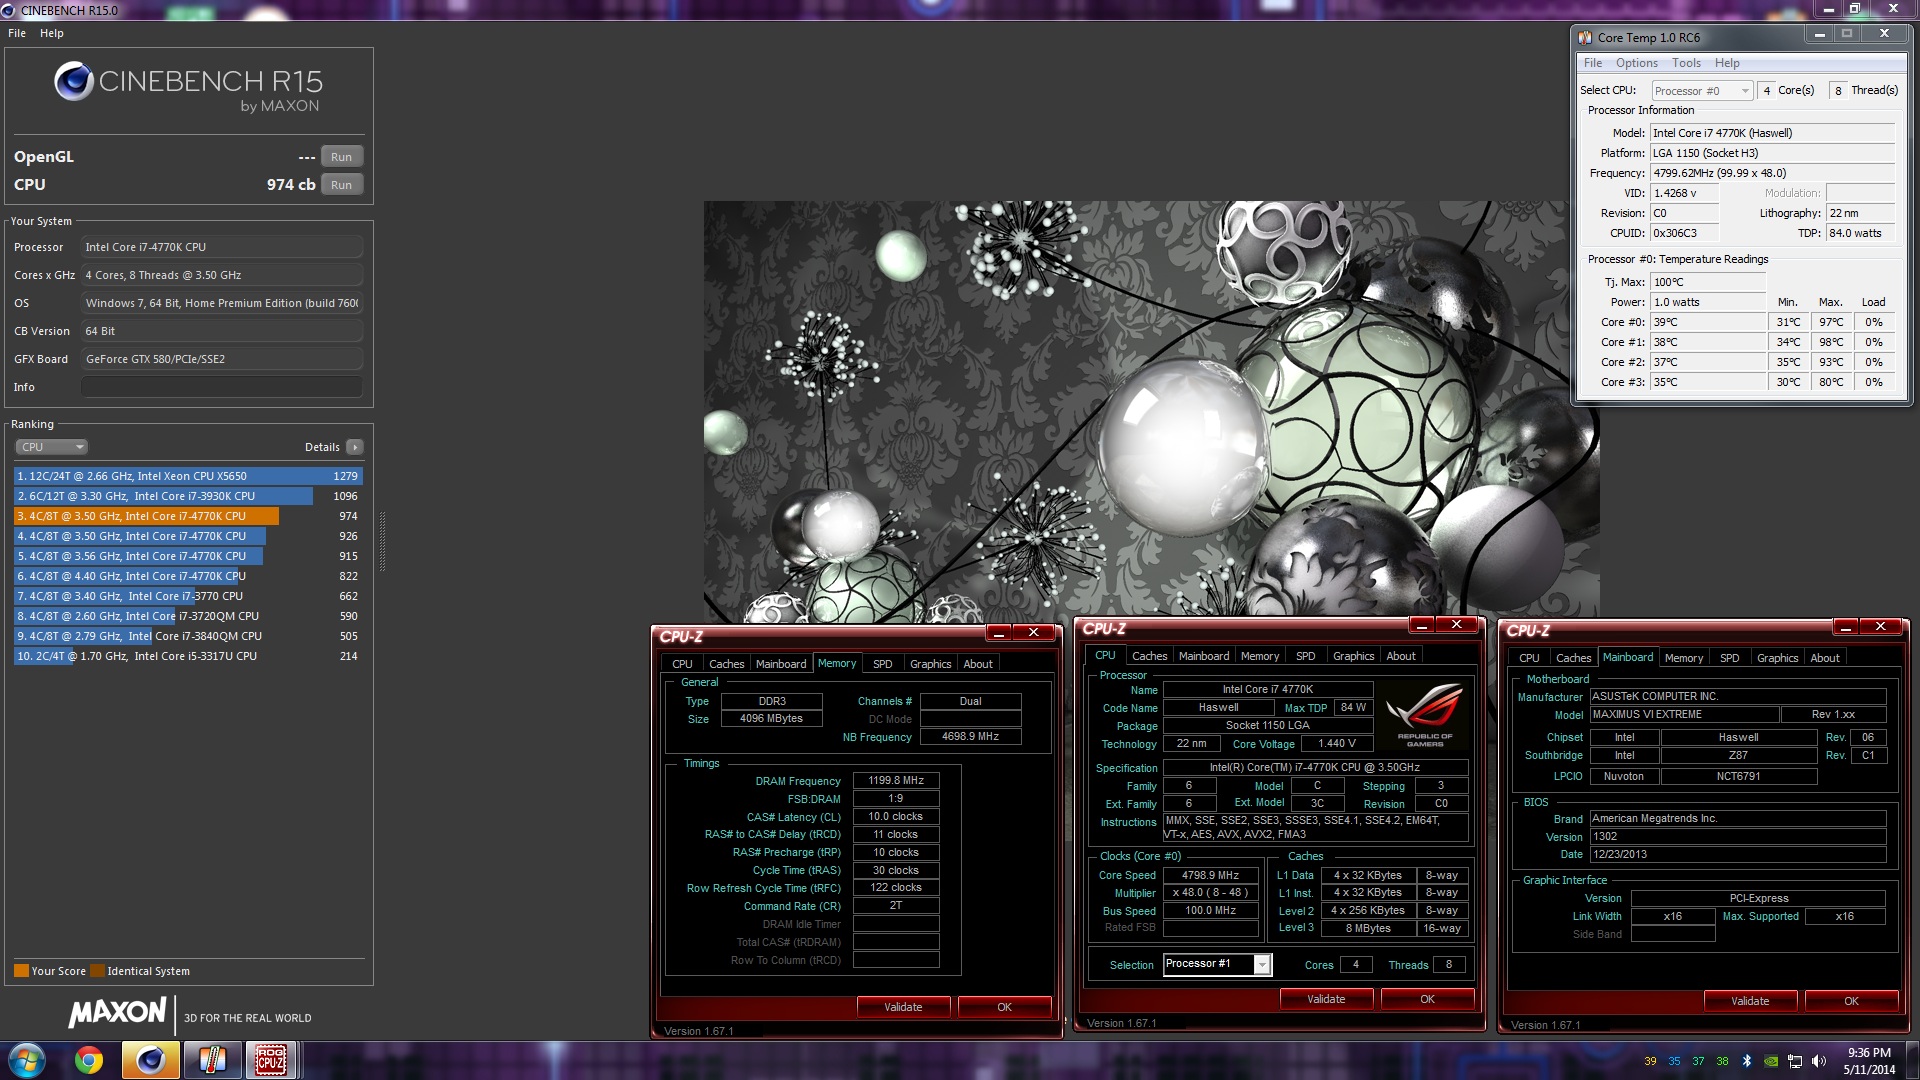Image resolution: width=1920 pixels, height=1080 pixels.
Task: Click Validate in CPU-Z CPU window
Action: click(1326, 999)
